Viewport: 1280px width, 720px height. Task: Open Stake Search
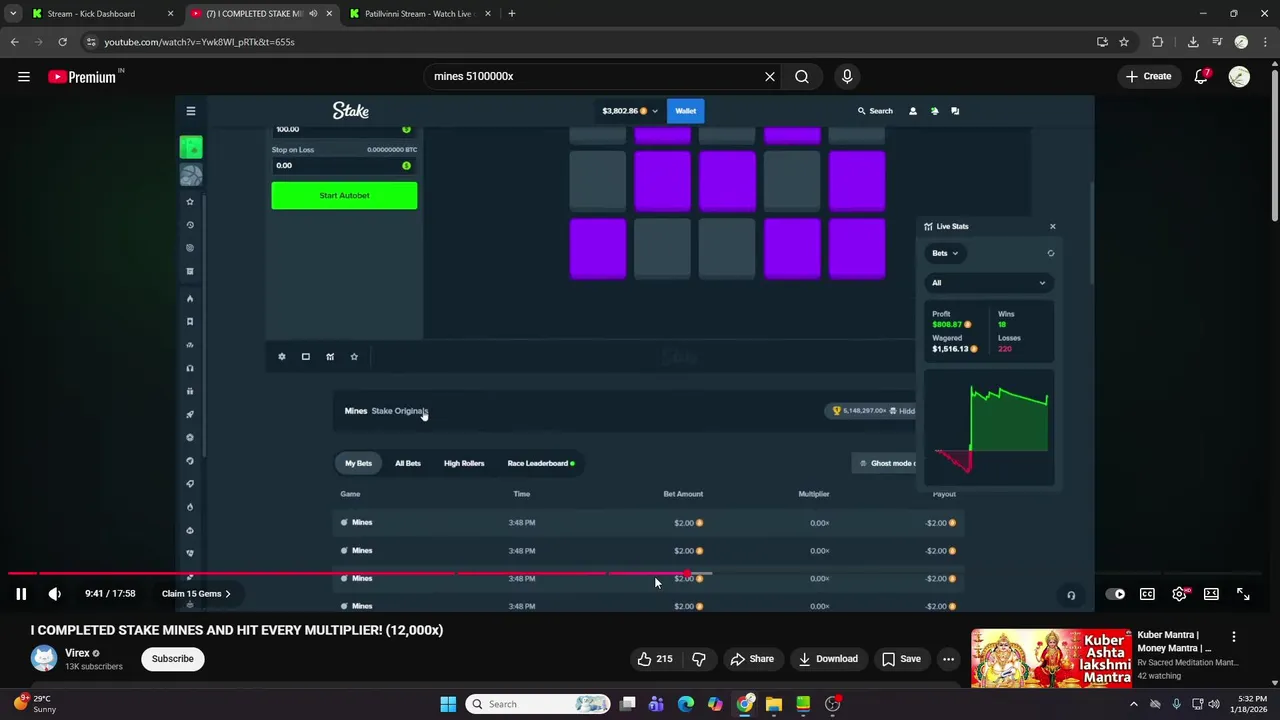coord(875,111)
